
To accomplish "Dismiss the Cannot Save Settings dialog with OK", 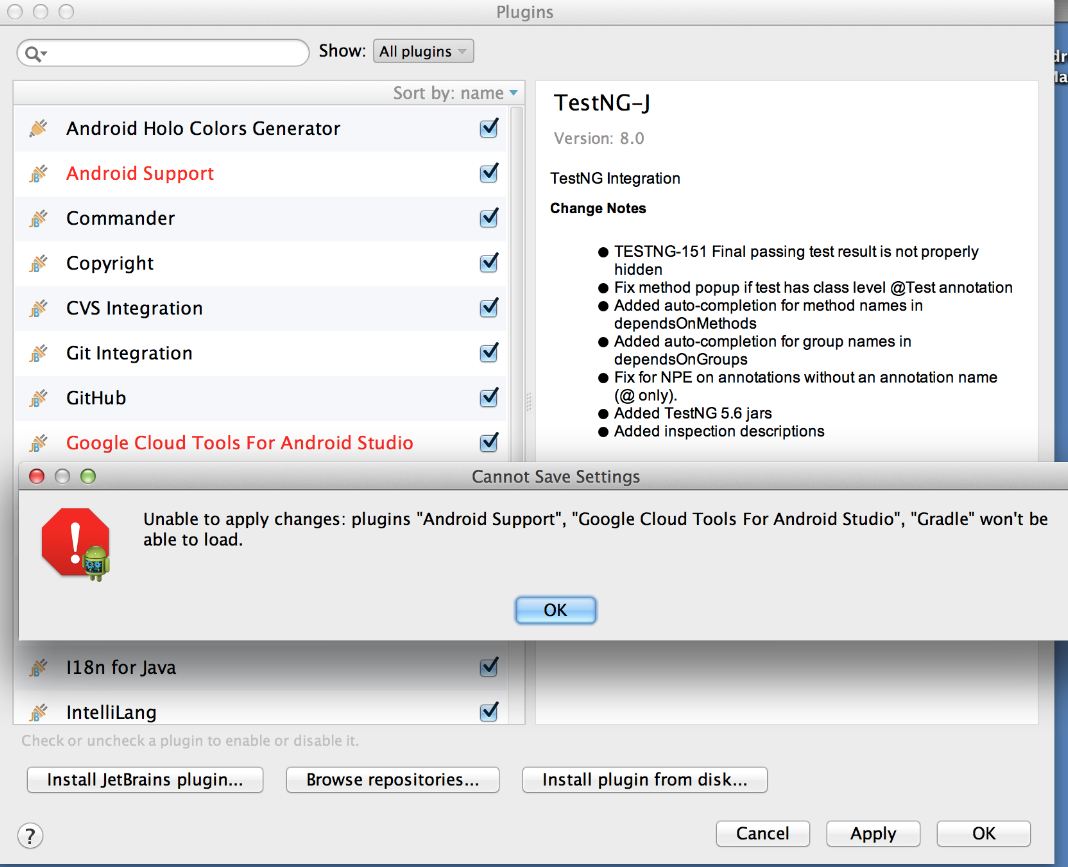I will [x=555, y=610].
